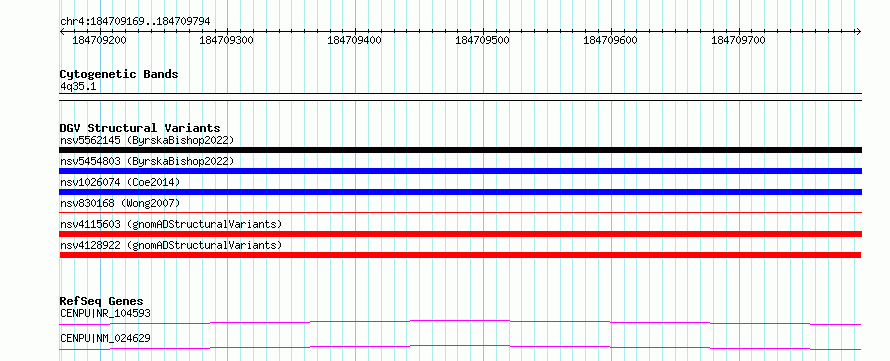Open the CENPU|NR_104593 gene label
The width and height of the screenshot is (890, 361).
105,313
